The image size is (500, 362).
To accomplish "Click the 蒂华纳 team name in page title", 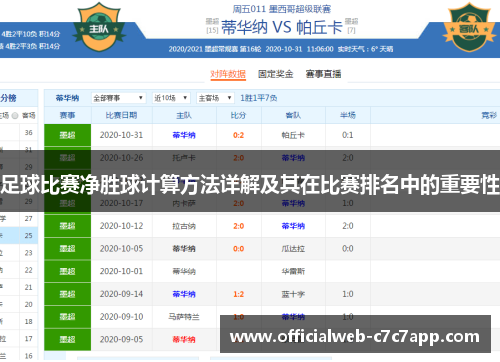I will coord(244,27).
